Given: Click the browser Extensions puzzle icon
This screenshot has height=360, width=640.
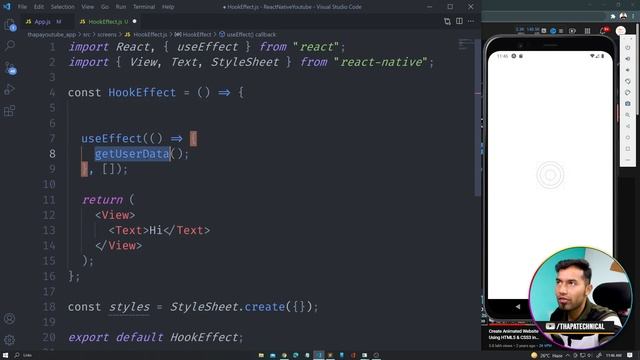Looking at the screenshot, I should click(x=613, y=16).
